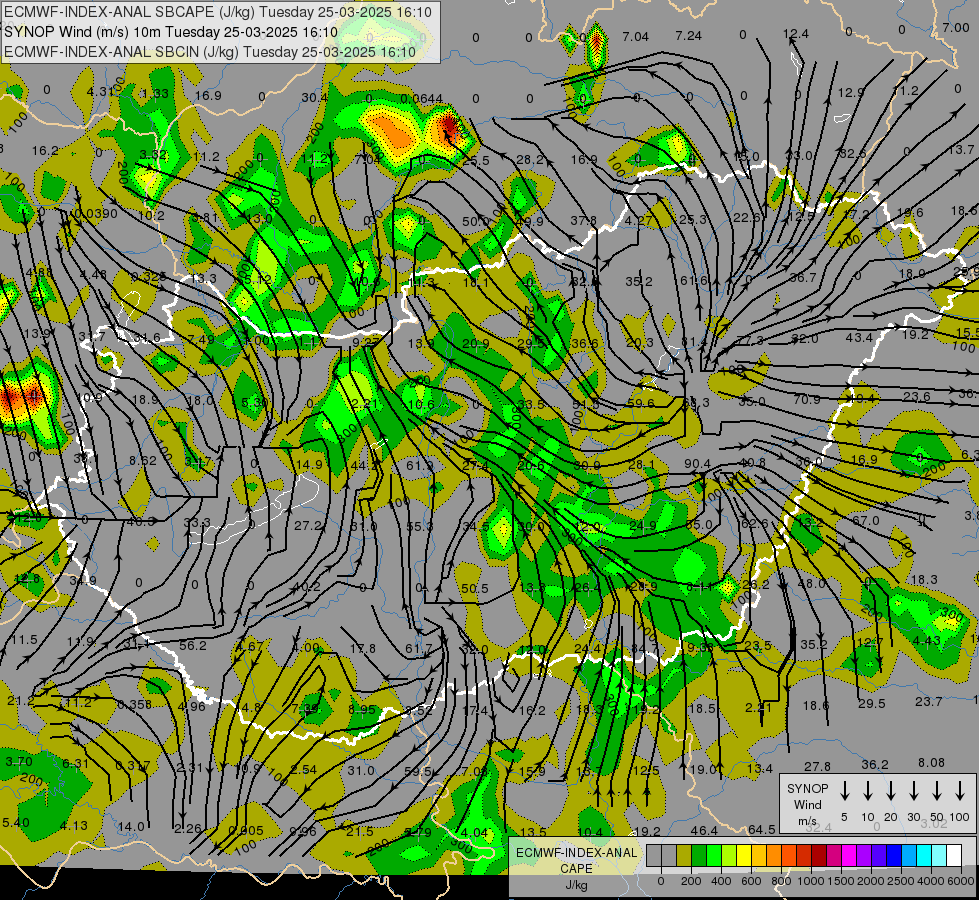
Task: Click the 1000 tick label on CAPE scale
Action: click(x=811, y=881)
